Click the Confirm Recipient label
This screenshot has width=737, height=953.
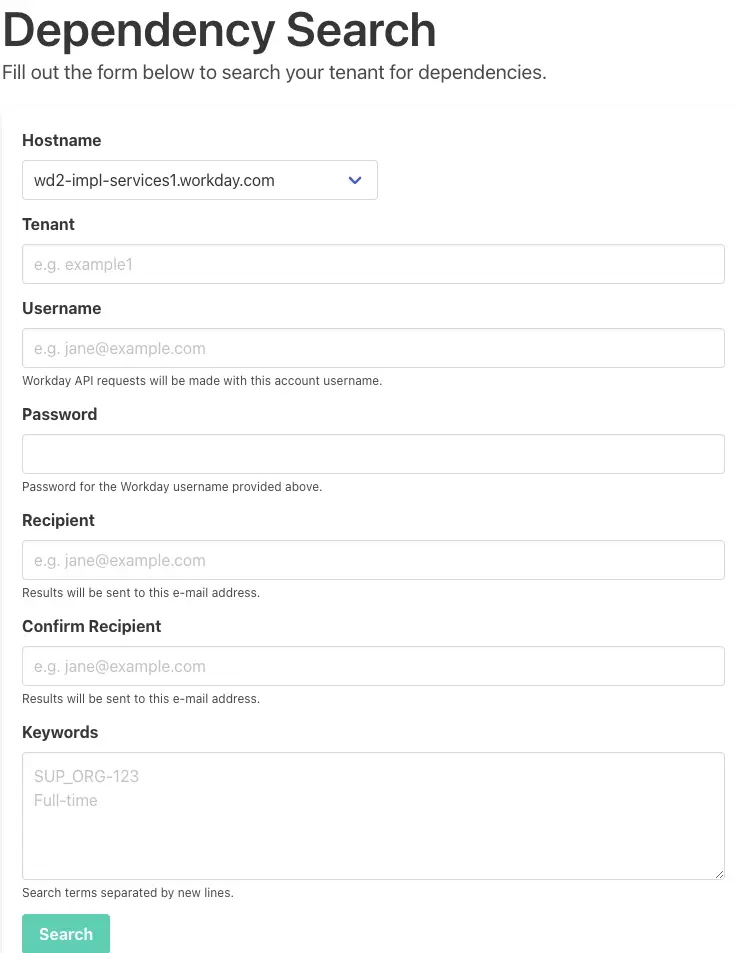coord(91,626)
